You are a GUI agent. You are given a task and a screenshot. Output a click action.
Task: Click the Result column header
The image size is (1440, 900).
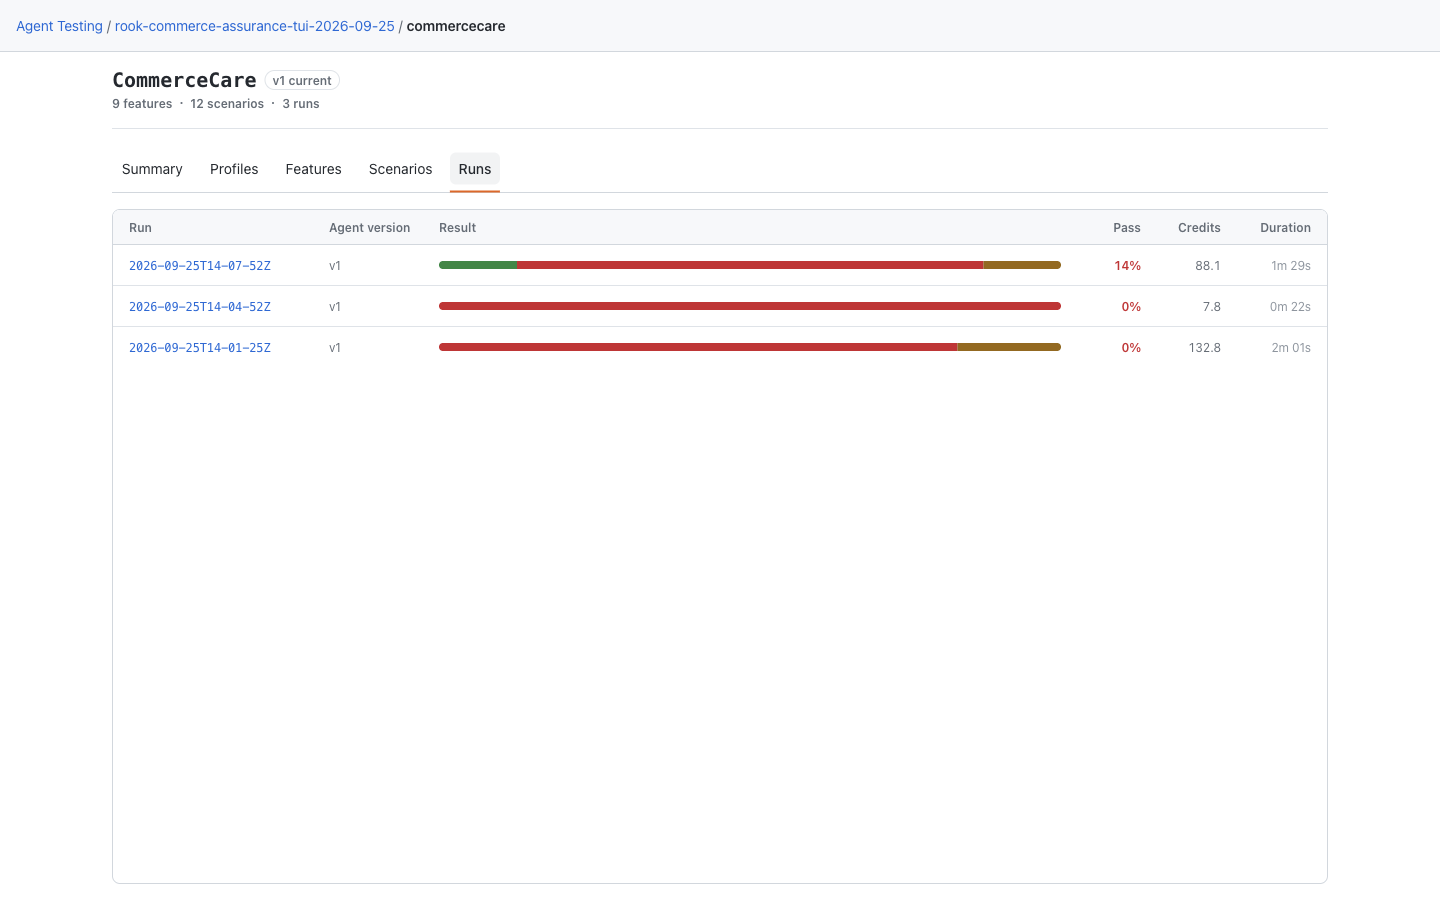tap(457, 228)
